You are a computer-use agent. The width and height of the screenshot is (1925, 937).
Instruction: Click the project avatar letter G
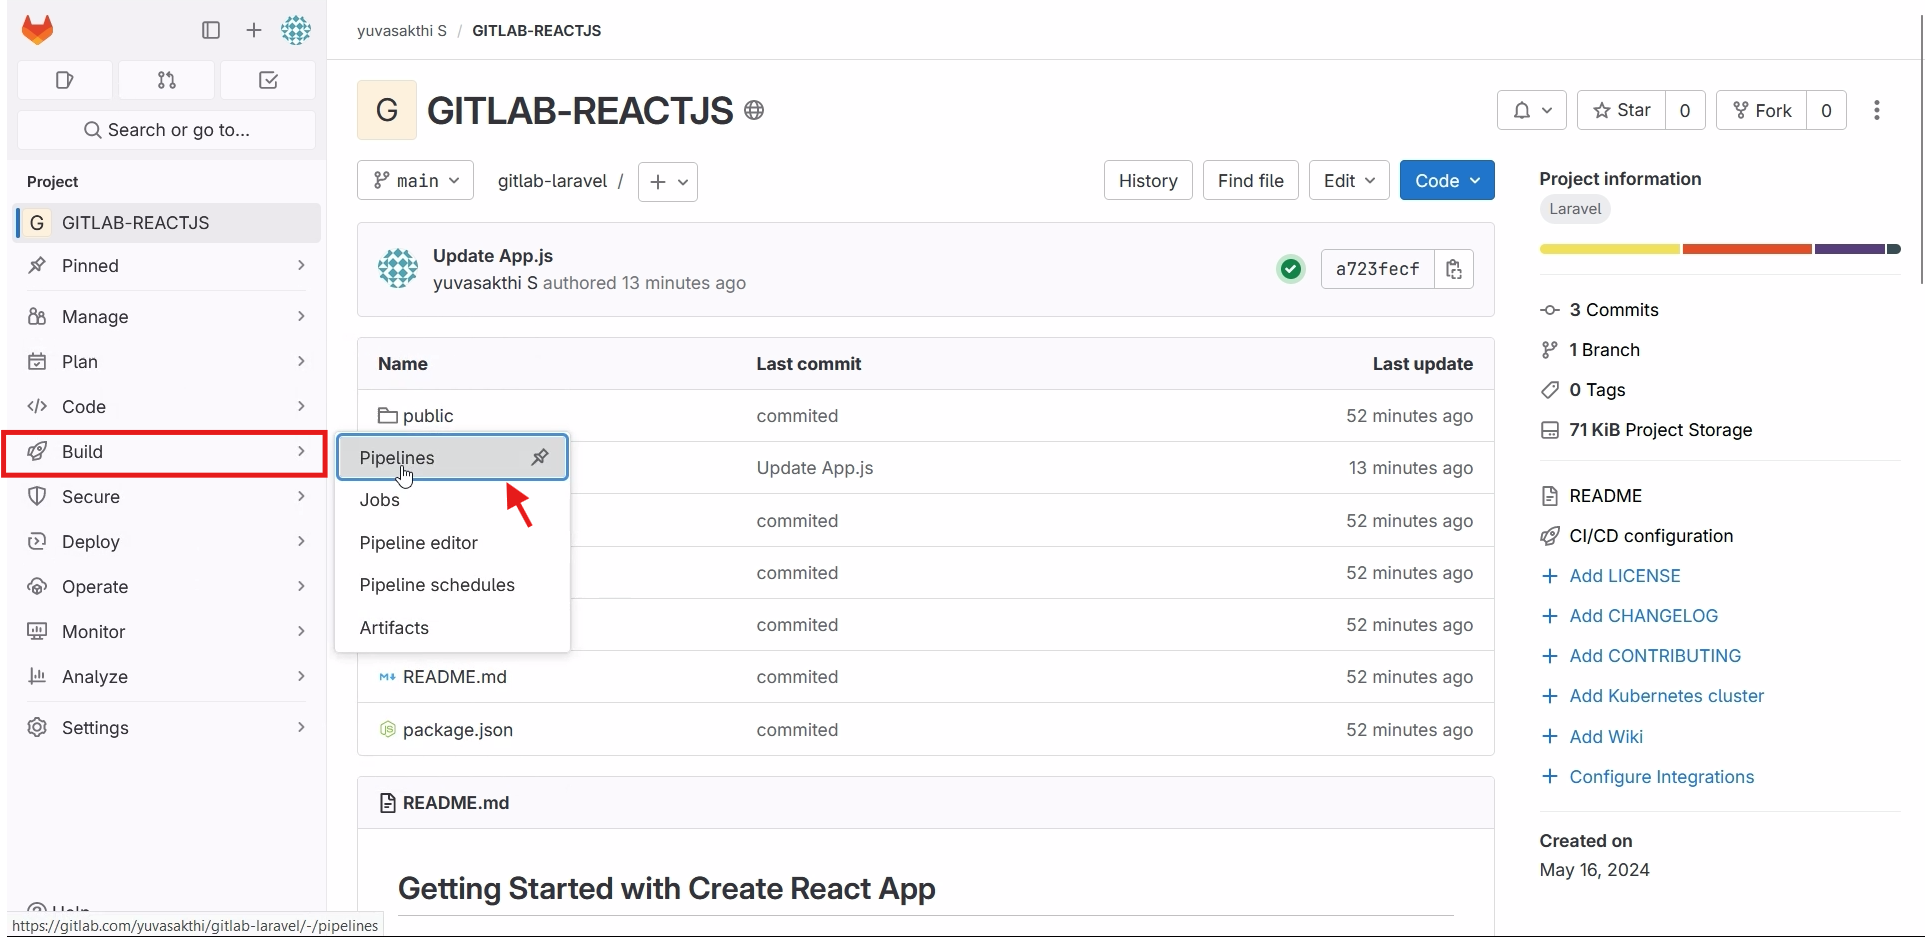pos(387,110)
